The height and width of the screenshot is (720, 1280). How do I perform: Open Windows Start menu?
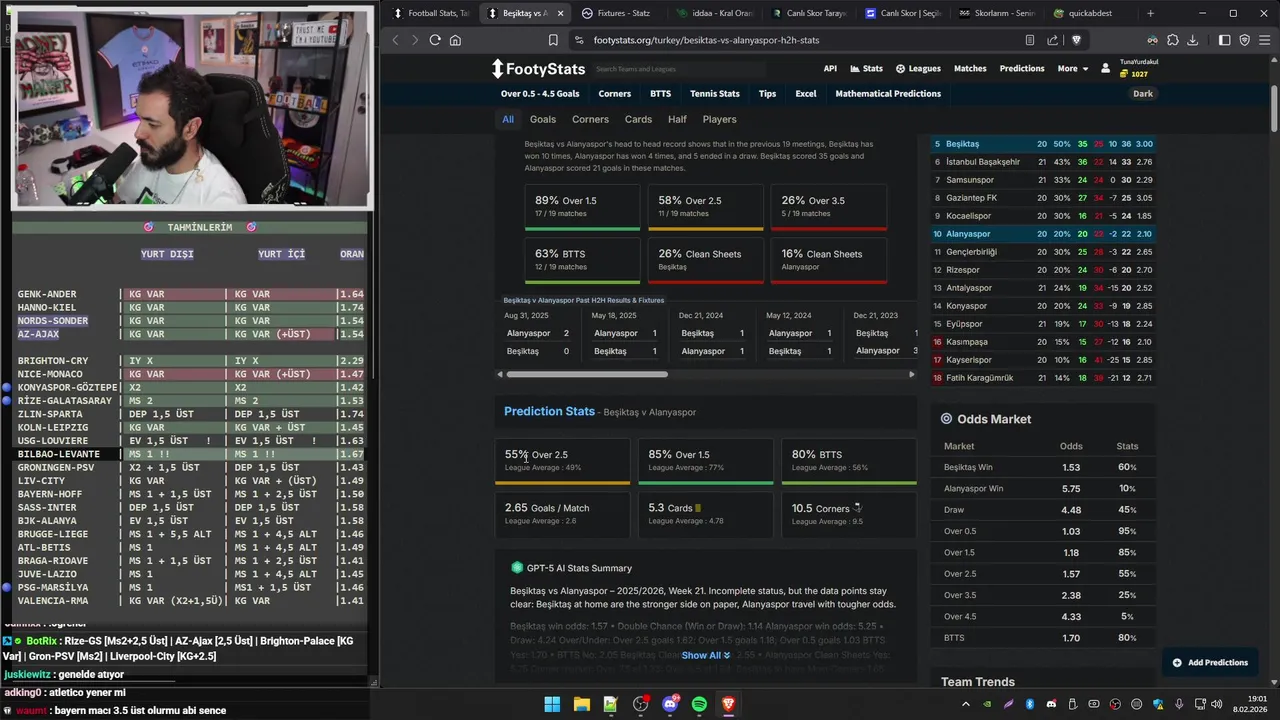coord(552,704)
